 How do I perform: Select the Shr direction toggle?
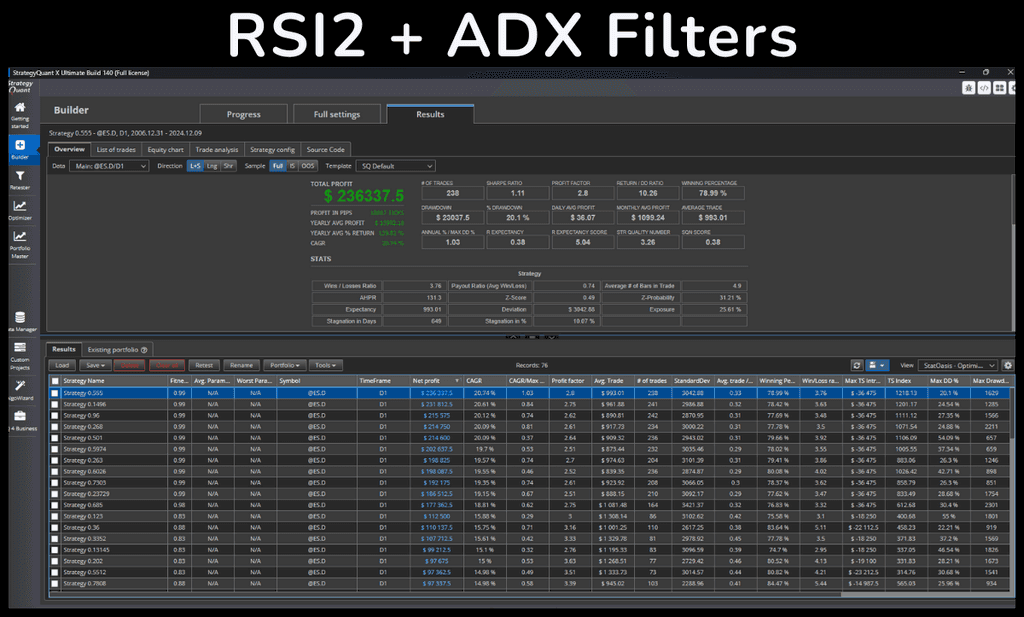pos(227,165)
